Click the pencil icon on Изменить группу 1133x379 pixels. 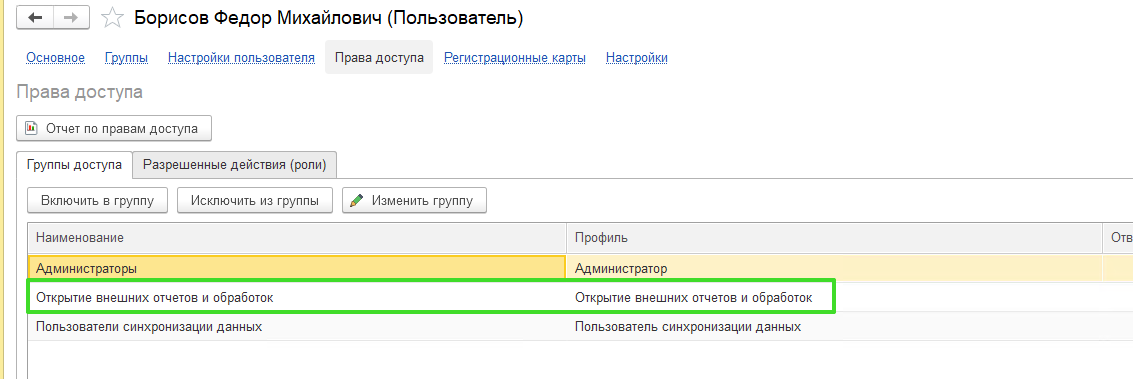pos(356,201)
